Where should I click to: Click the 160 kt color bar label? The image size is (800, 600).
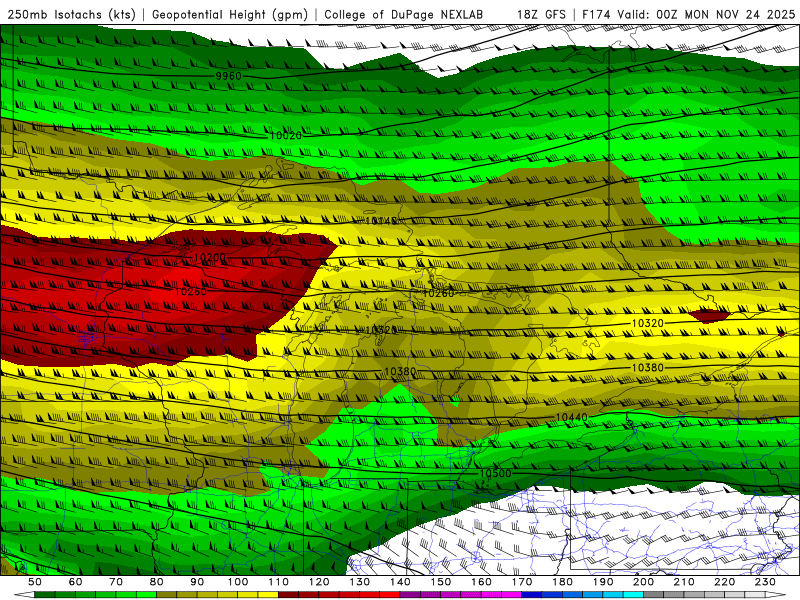coord(481,582)
